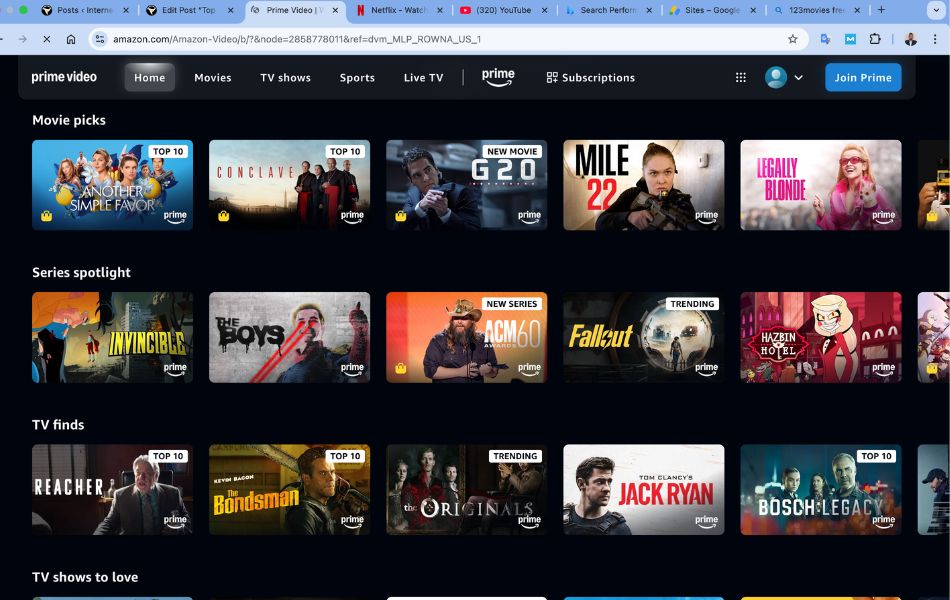Open the Jack Ryan series card
The height and width of the screenshot is (600, 950).
643,490
